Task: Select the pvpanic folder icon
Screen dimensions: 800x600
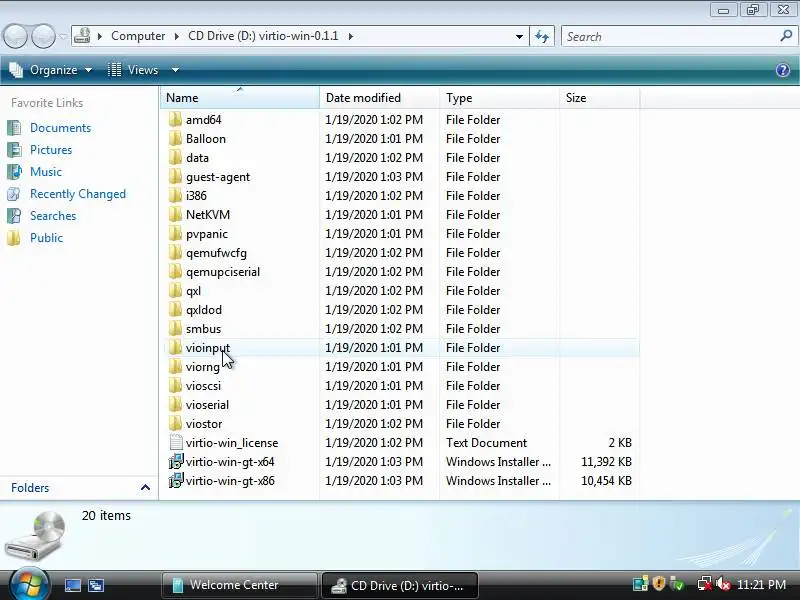Action: [x=175, y=233]
